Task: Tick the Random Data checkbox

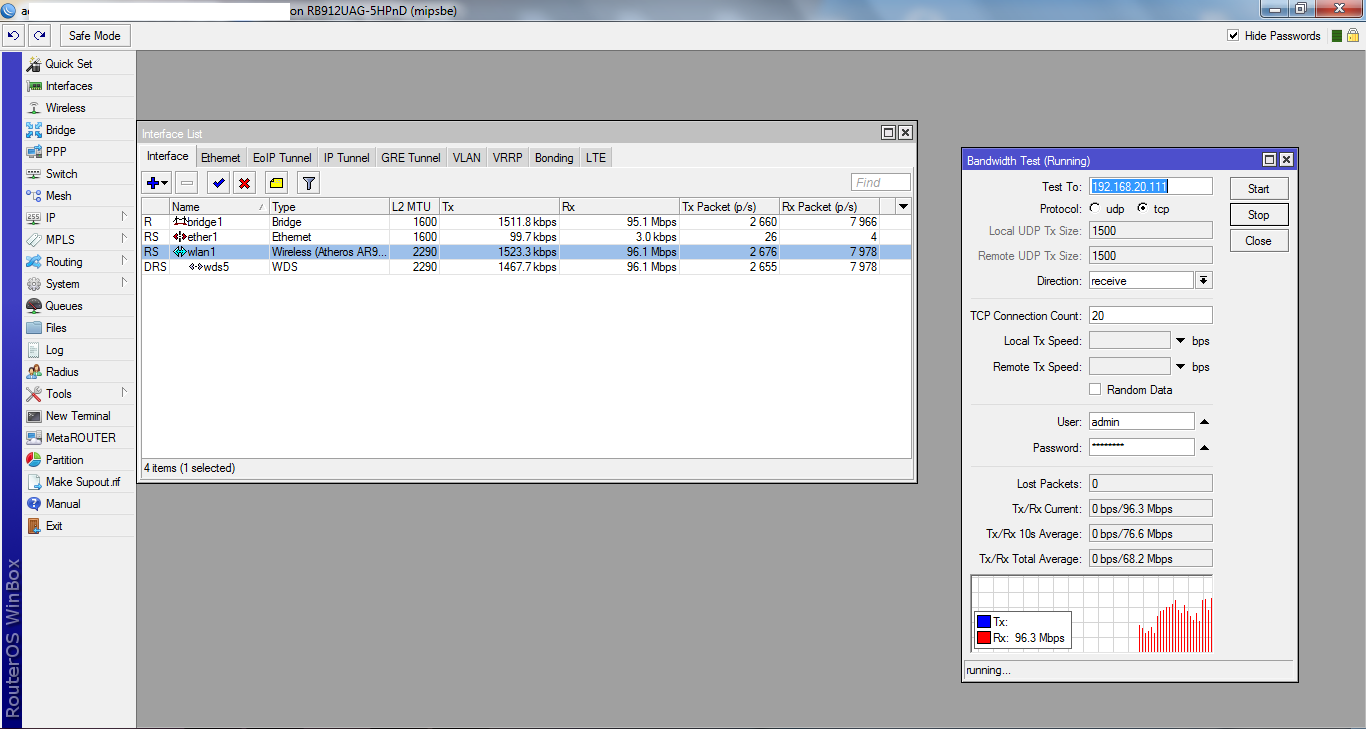Action: click(x=1096, y=390)
